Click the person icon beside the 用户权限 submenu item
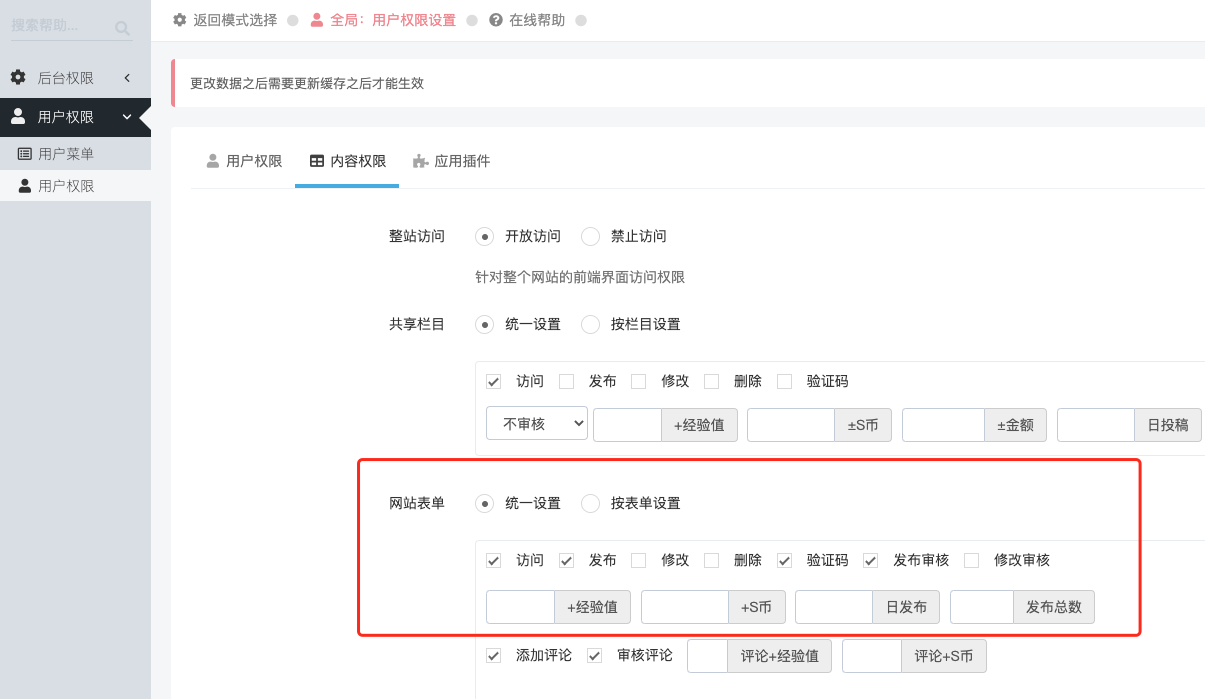Image resolution: width=1205 pixels, height=699 pixels. click(x=25, y=186)
